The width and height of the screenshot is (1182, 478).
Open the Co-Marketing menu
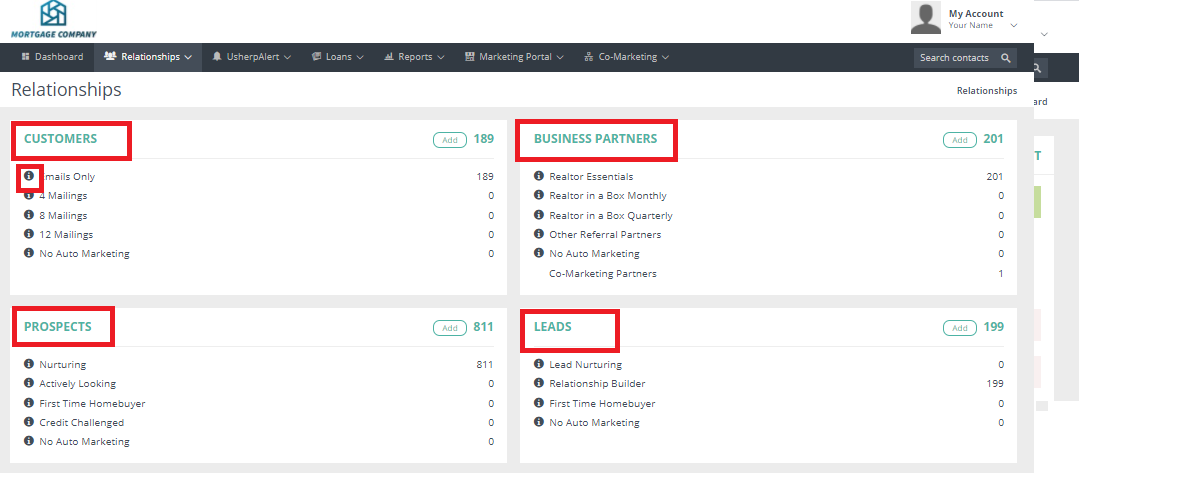tap(626, 57)
